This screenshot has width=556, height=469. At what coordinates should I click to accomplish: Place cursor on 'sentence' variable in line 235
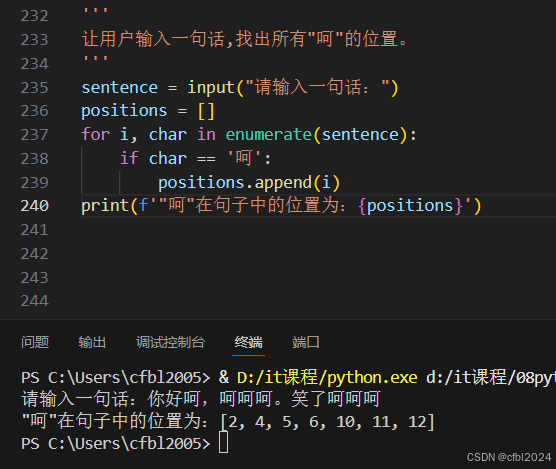coord(119,88)
